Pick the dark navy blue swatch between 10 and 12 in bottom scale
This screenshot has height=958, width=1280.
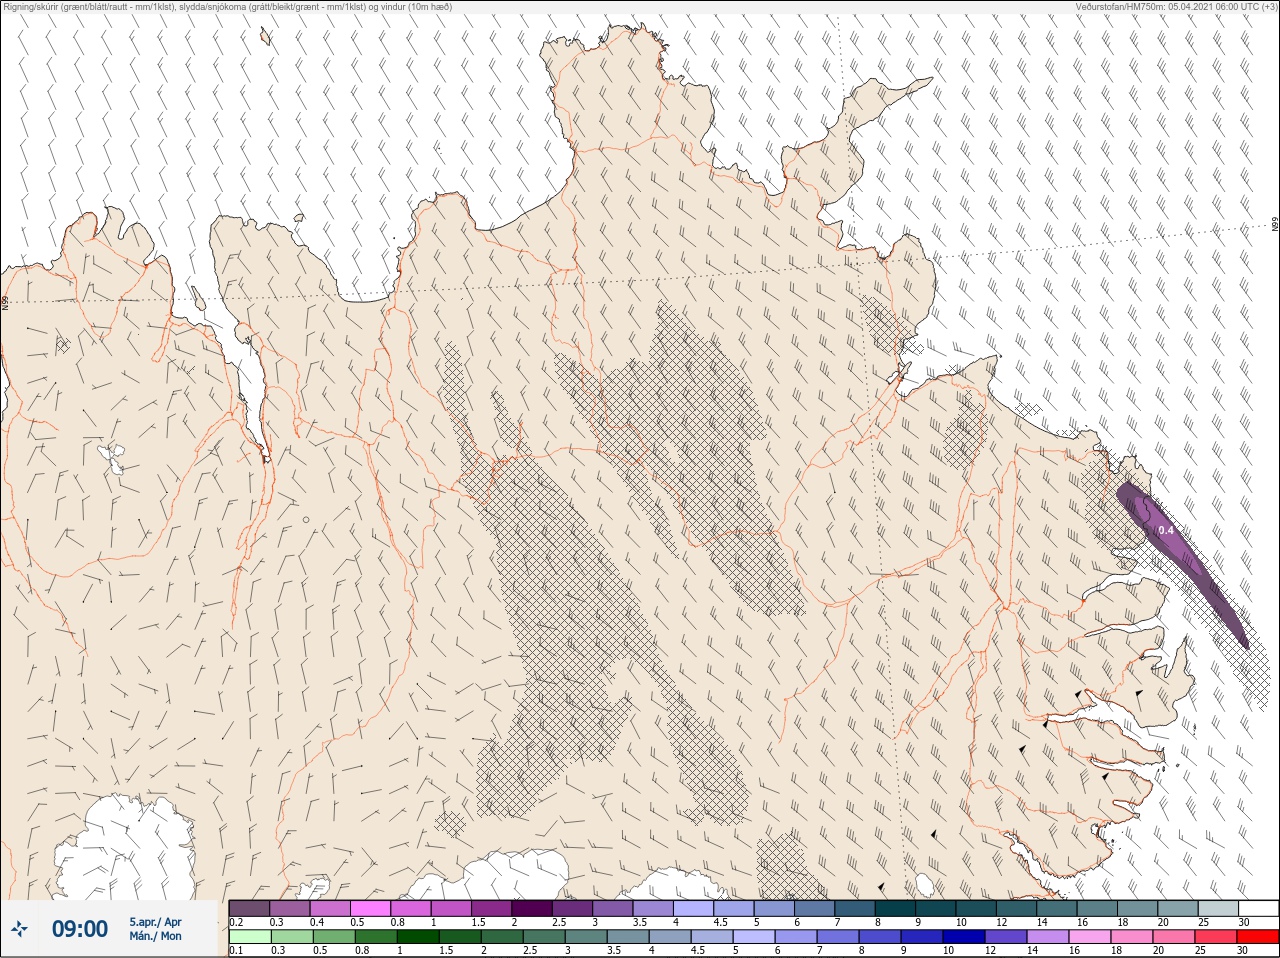[x=965, y=937]
